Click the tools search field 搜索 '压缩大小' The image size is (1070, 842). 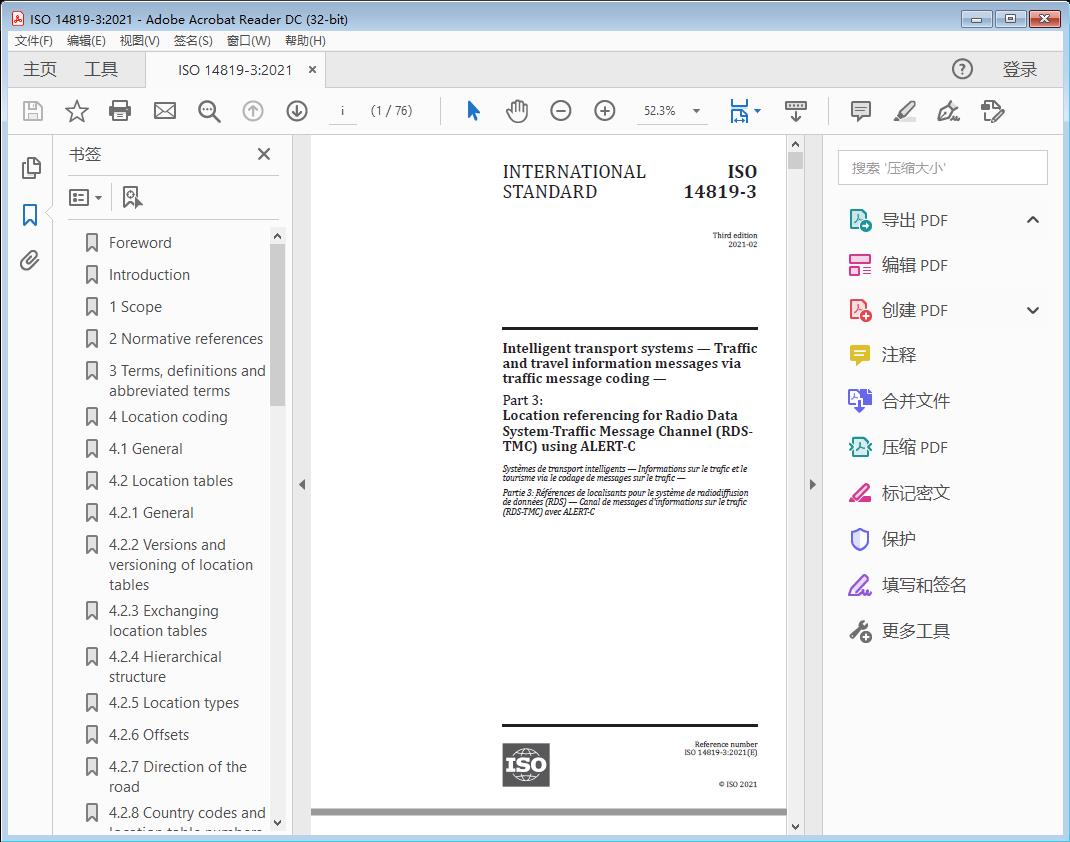coord(942,168)
